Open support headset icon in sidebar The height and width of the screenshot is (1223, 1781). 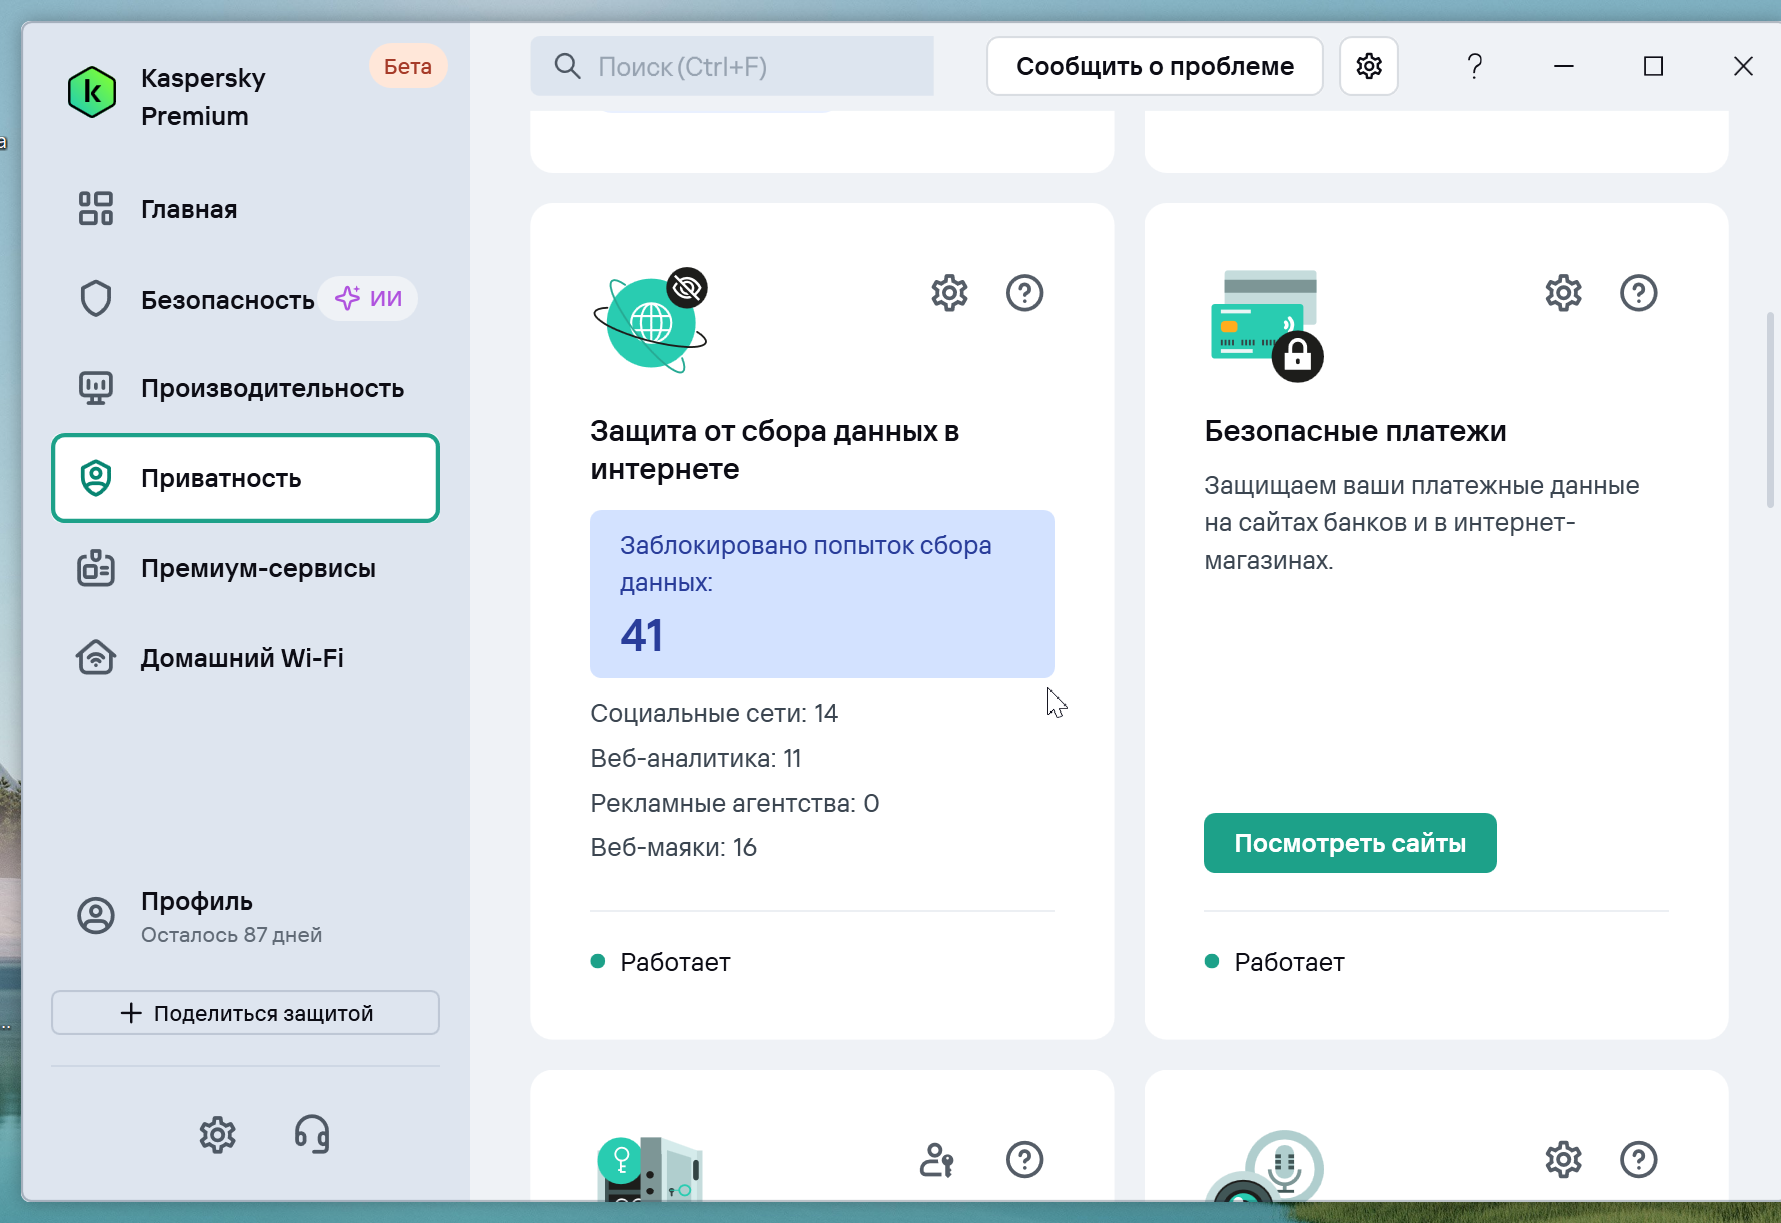tap(312, 1134)
